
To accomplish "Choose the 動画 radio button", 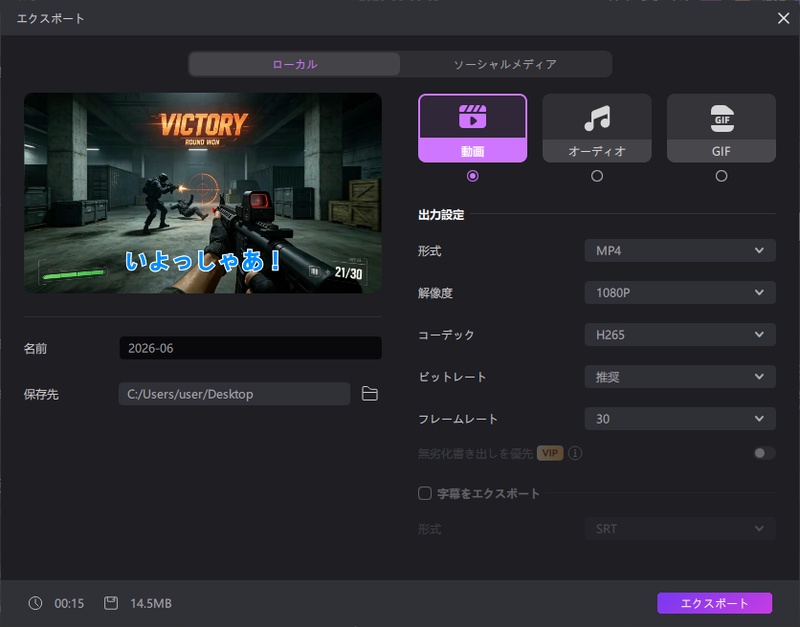I will tap(472, 176).
